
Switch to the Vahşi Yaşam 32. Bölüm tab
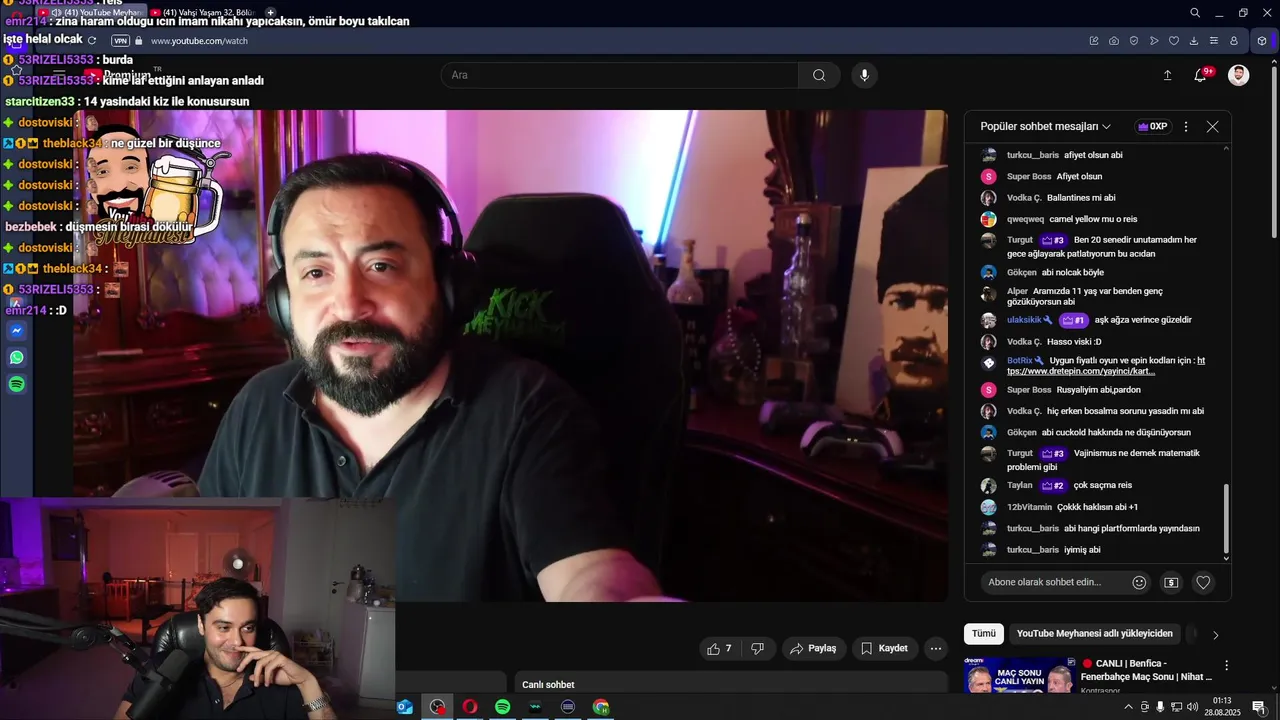coord(205,12)
